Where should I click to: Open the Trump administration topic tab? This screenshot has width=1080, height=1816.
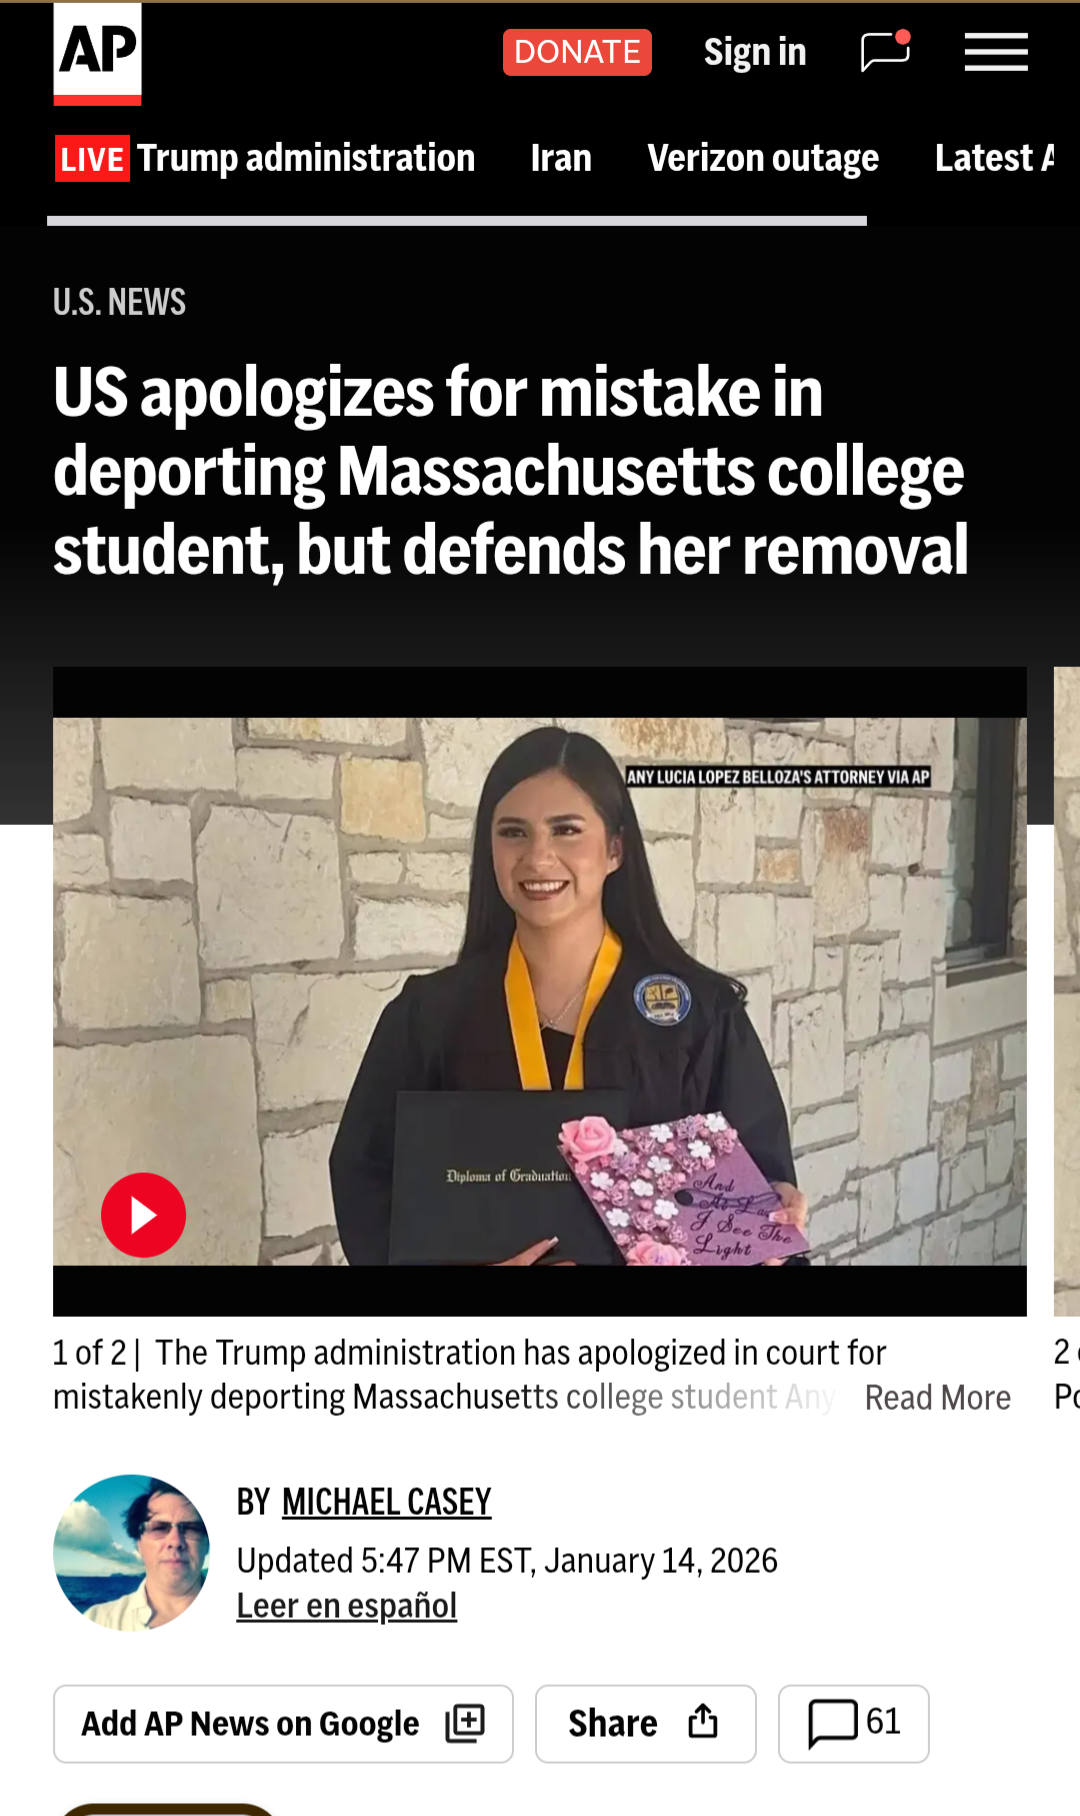(x=306, y=158)
